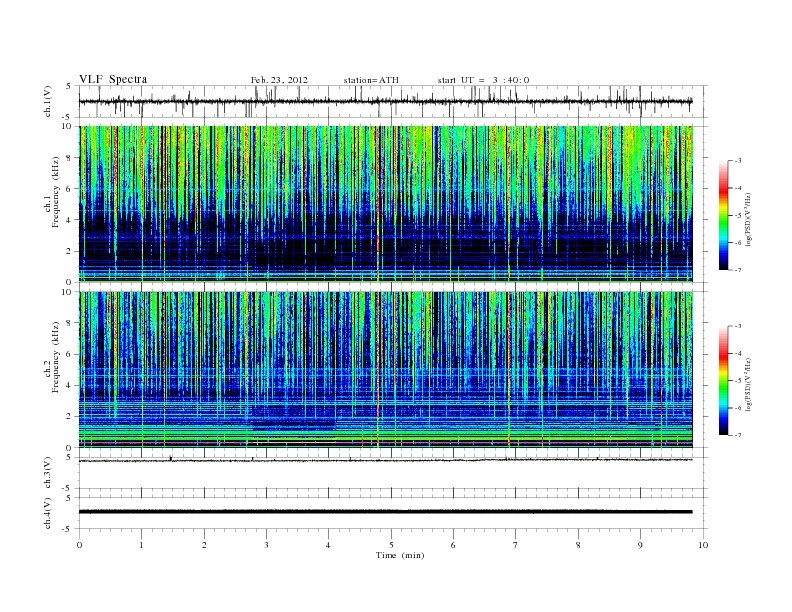Click the "2" kHz tick on ch.1 frequency axis
792x612 pixels.
point(70,251)
